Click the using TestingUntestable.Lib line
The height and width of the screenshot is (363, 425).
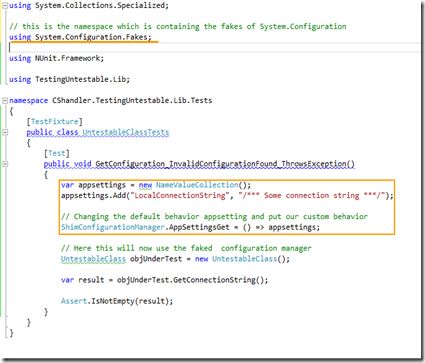click(69, 79)
